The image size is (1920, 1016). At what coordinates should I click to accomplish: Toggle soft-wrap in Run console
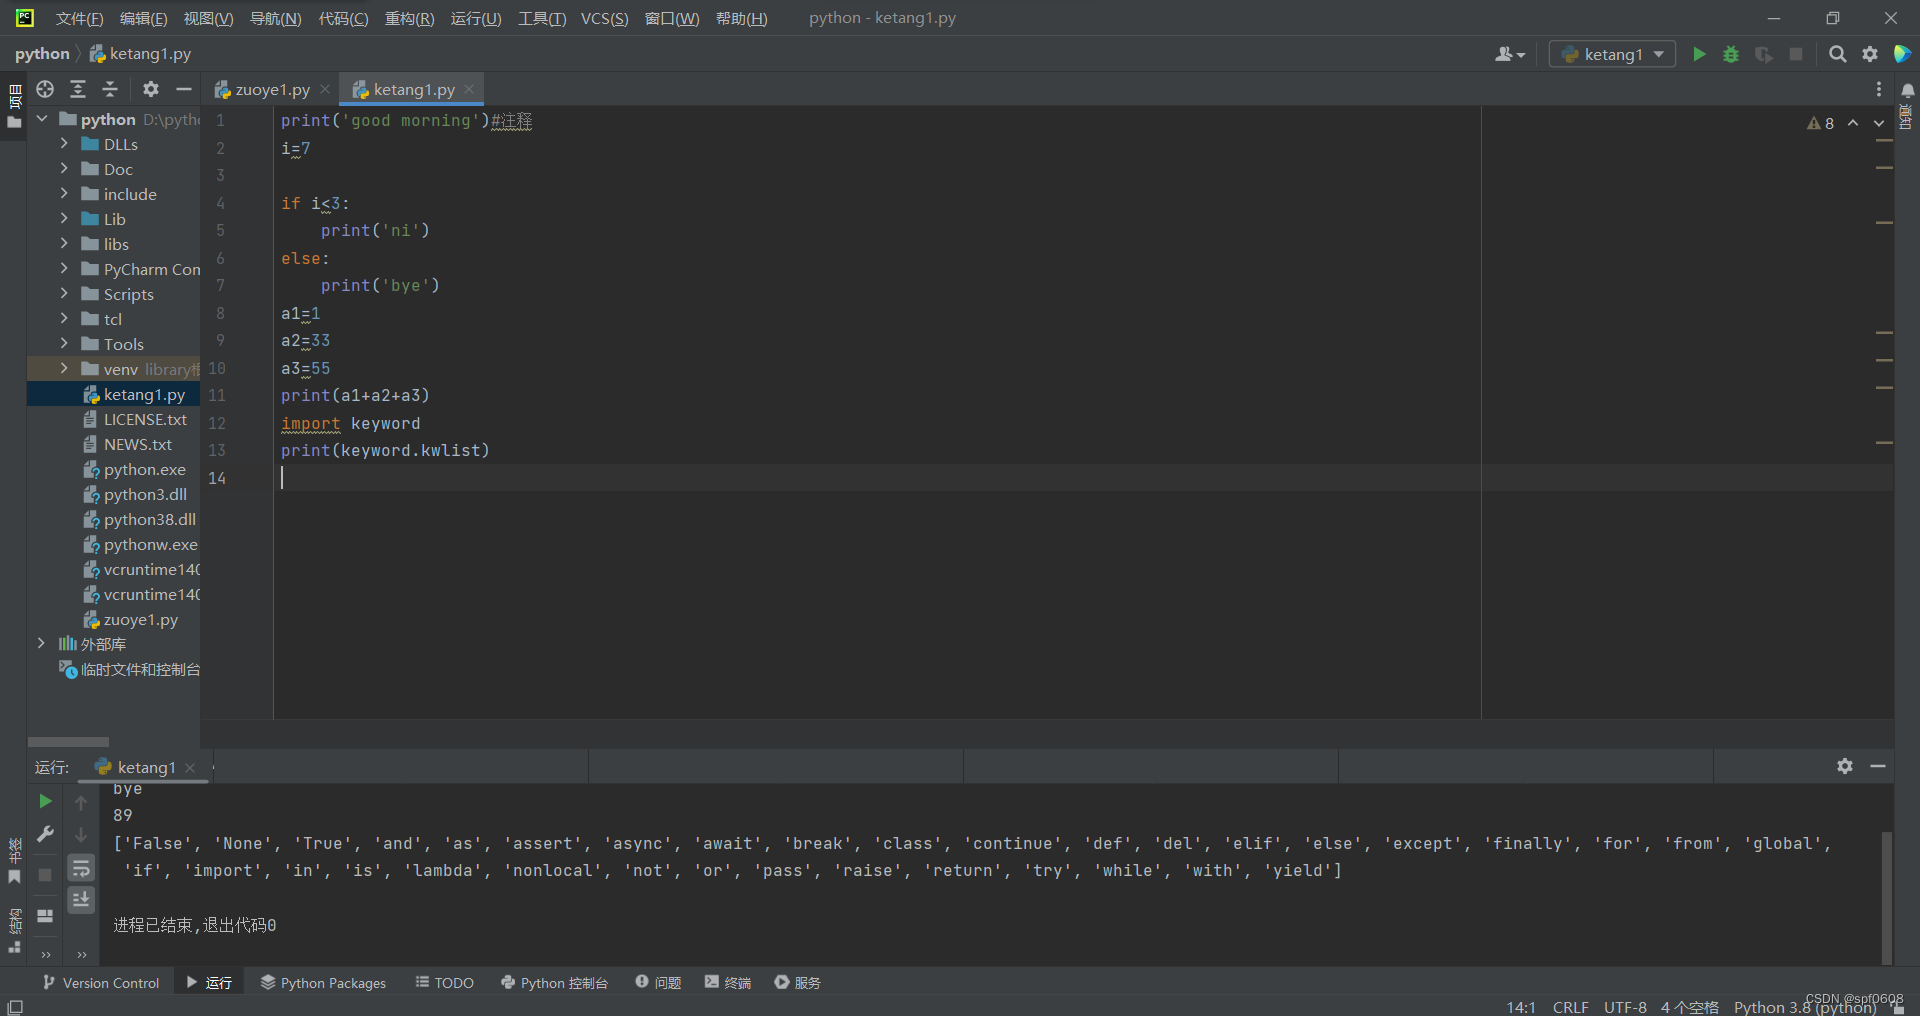point(81,868)
